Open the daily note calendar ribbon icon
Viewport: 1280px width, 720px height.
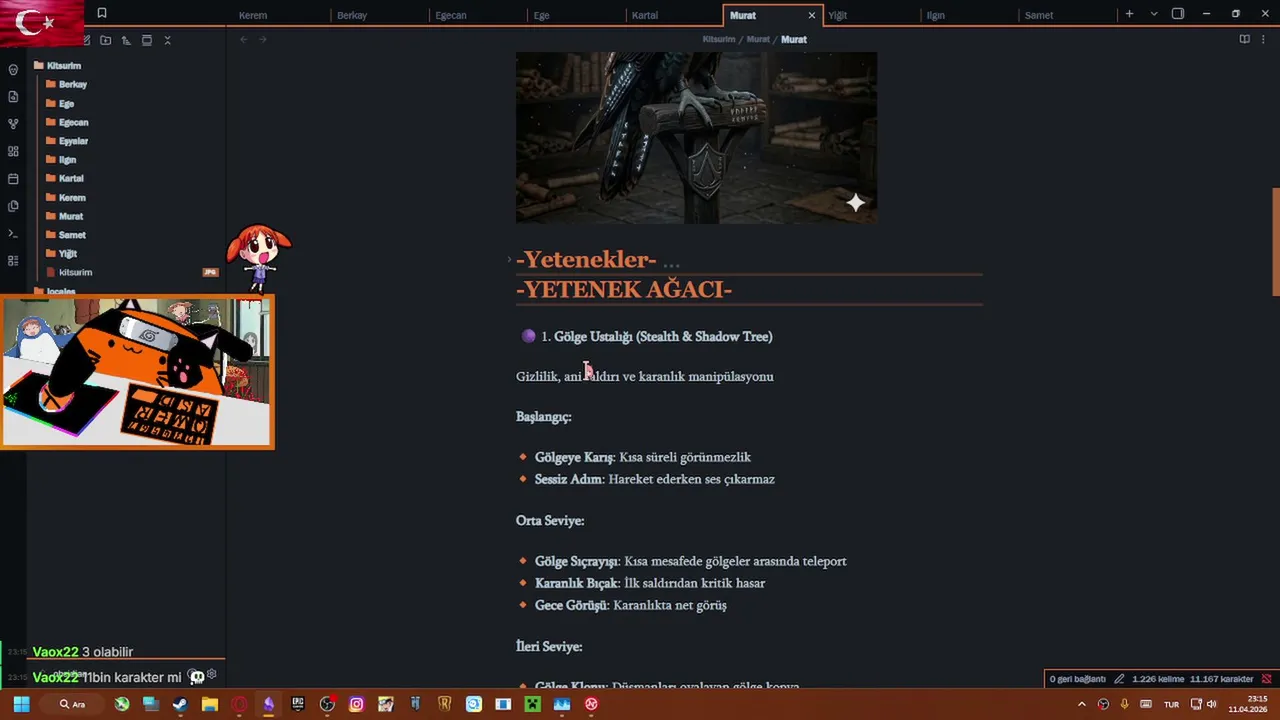(13, 179)
